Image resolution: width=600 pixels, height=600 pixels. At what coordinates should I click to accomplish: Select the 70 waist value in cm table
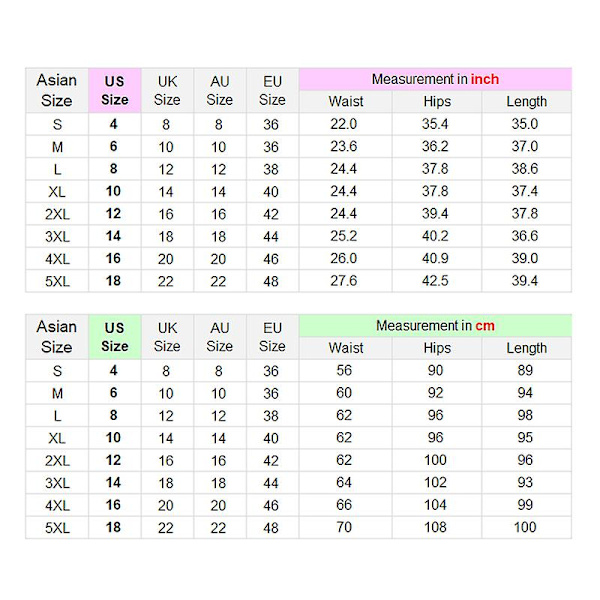[x=344, y=527]
